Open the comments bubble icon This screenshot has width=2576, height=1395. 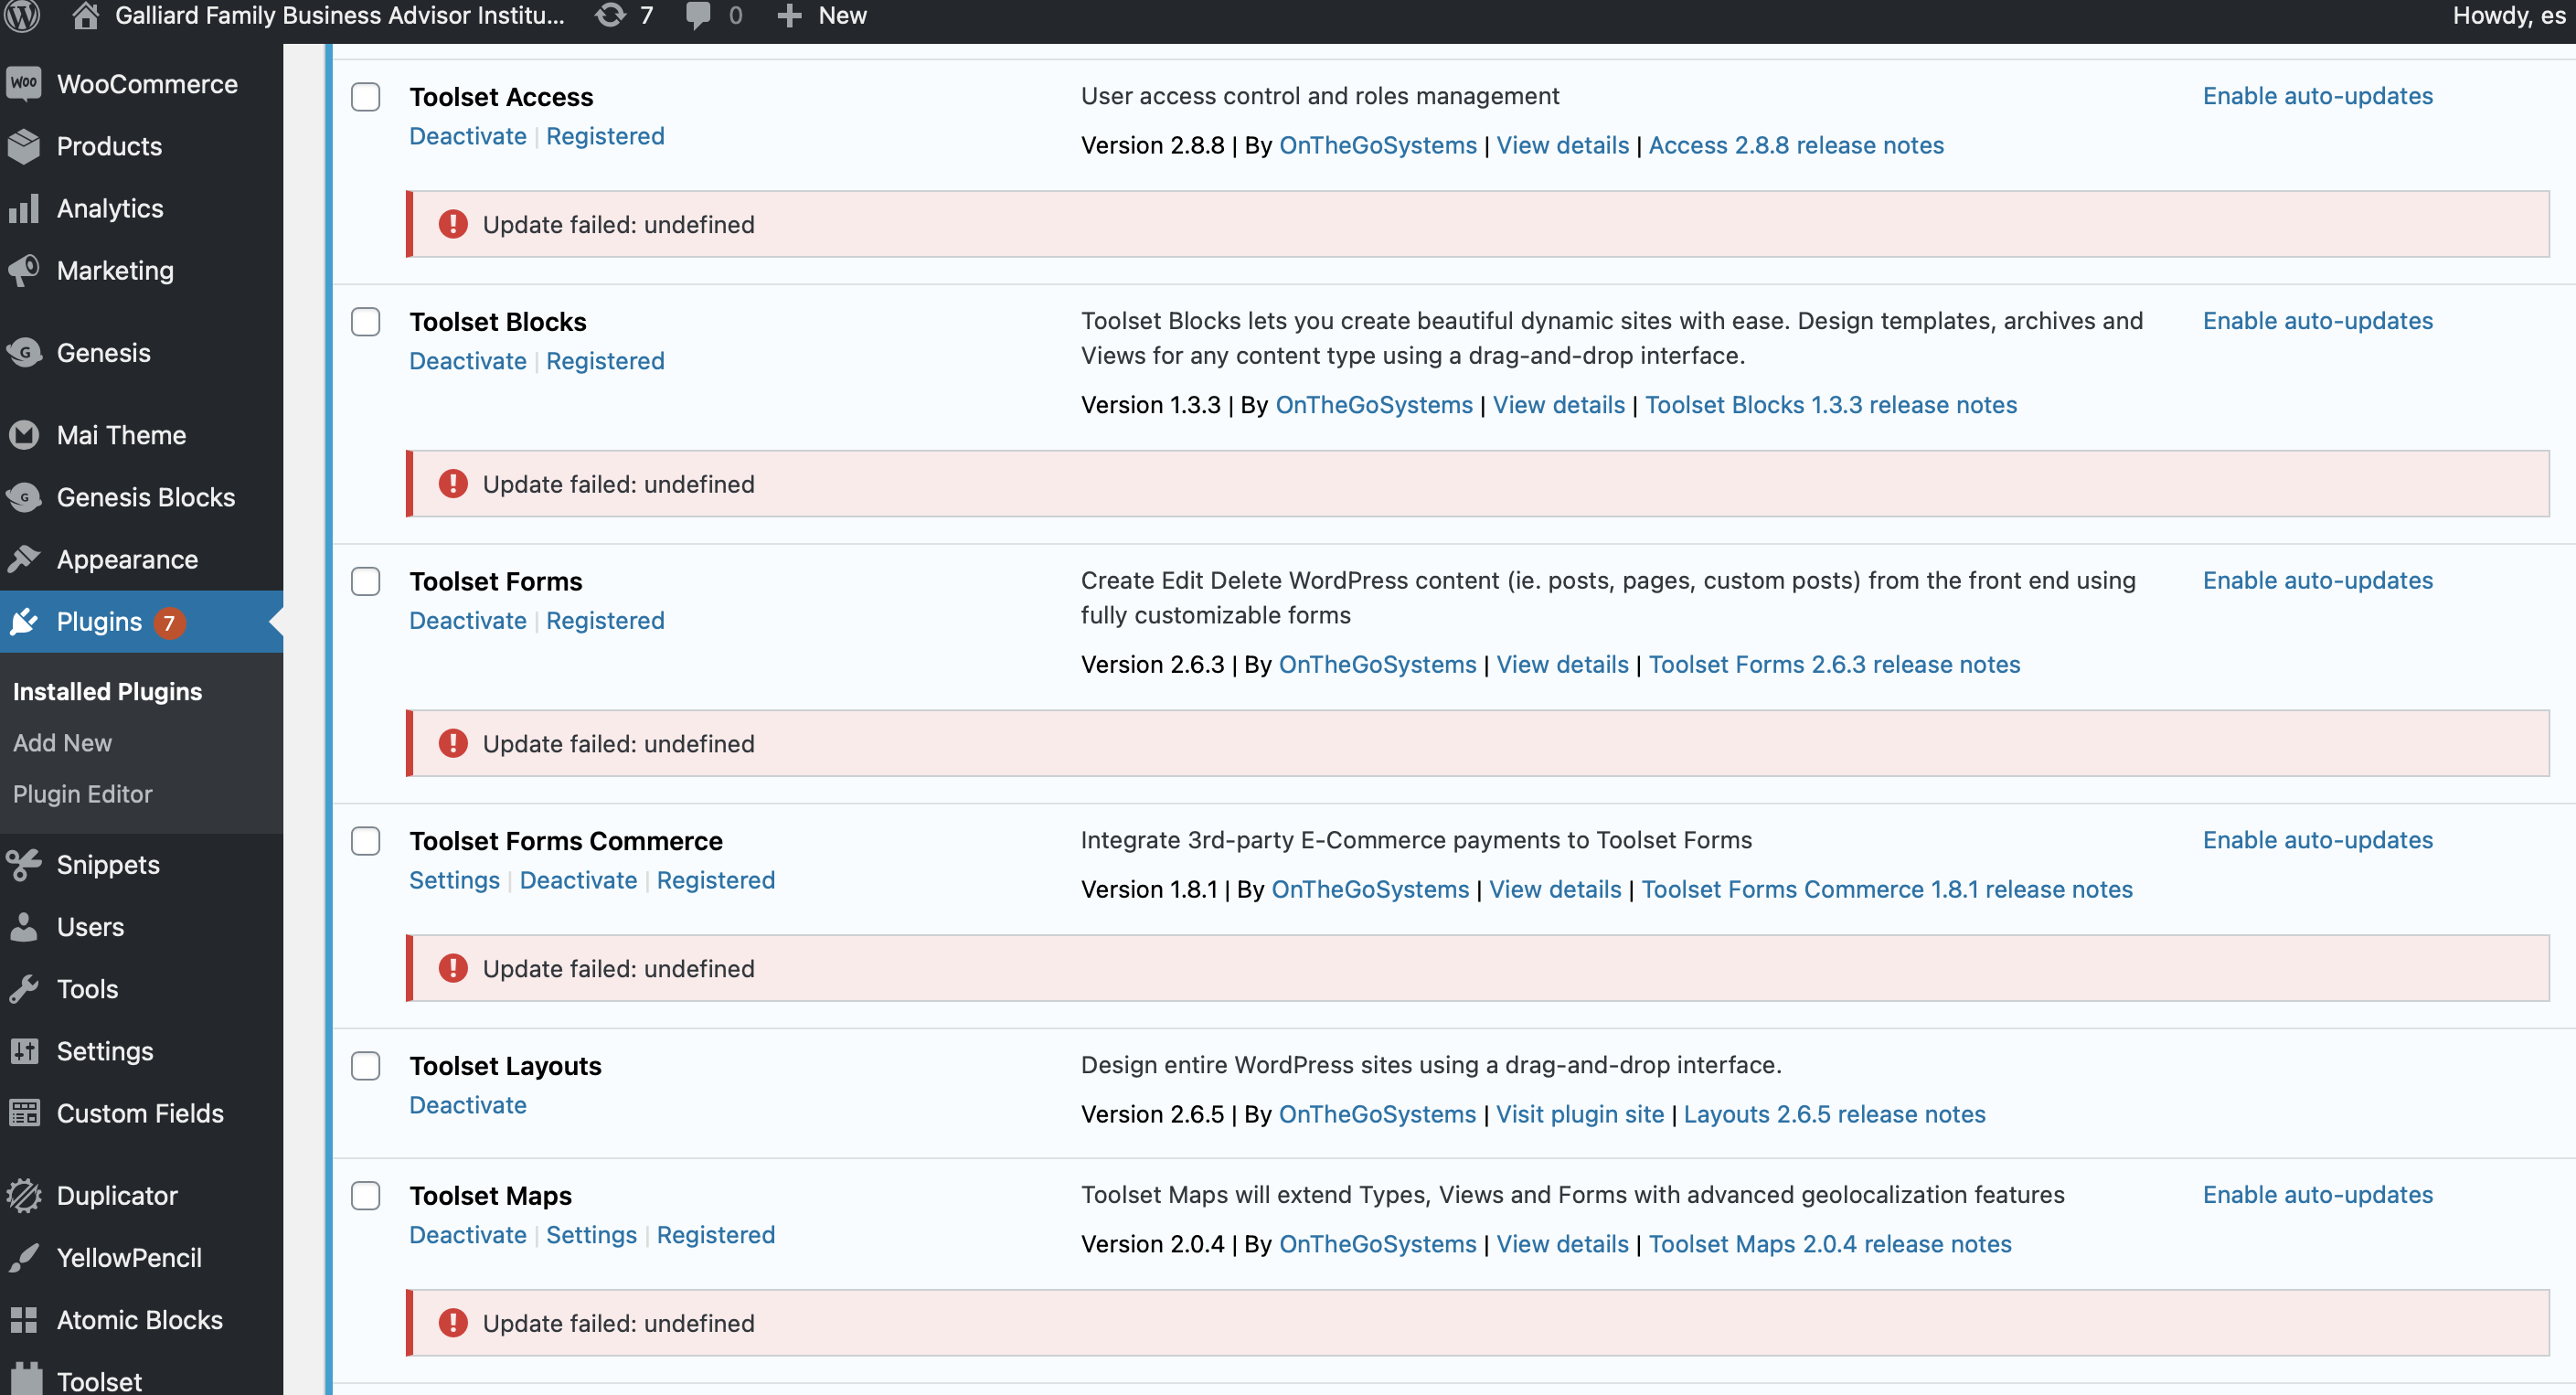(698, 16)
